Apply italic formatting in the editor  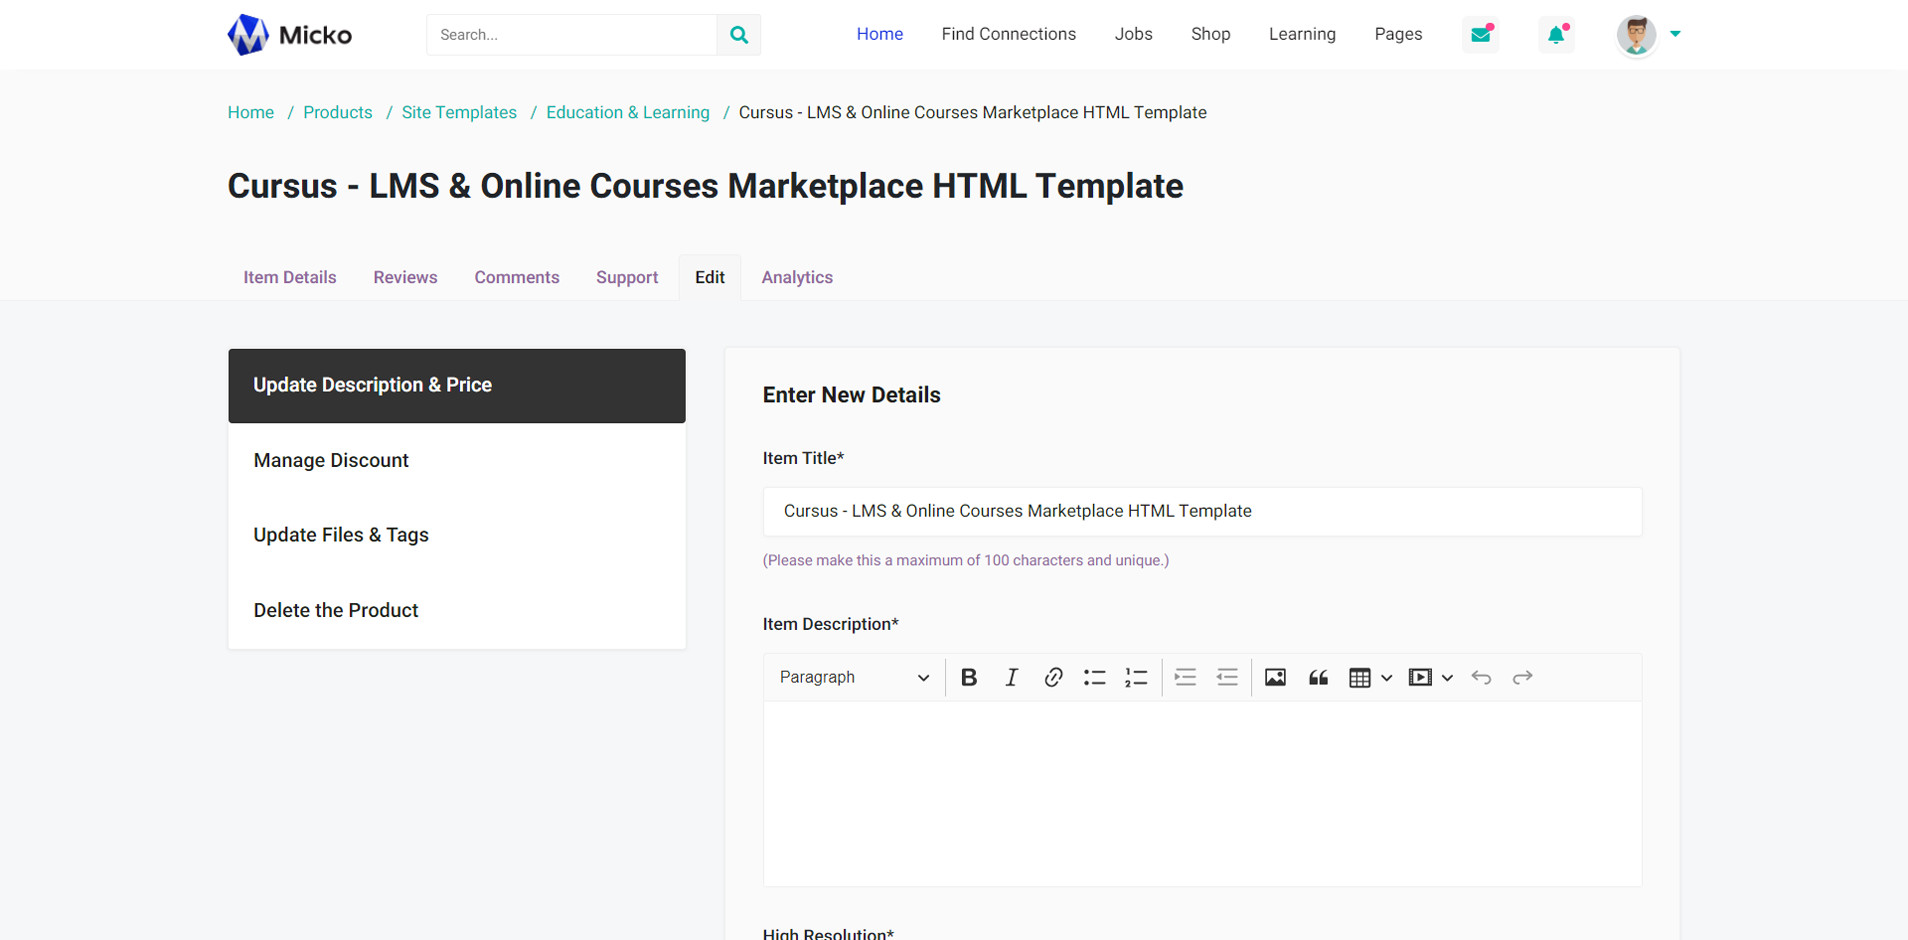pyautogui.click(x=1011, y=678)
